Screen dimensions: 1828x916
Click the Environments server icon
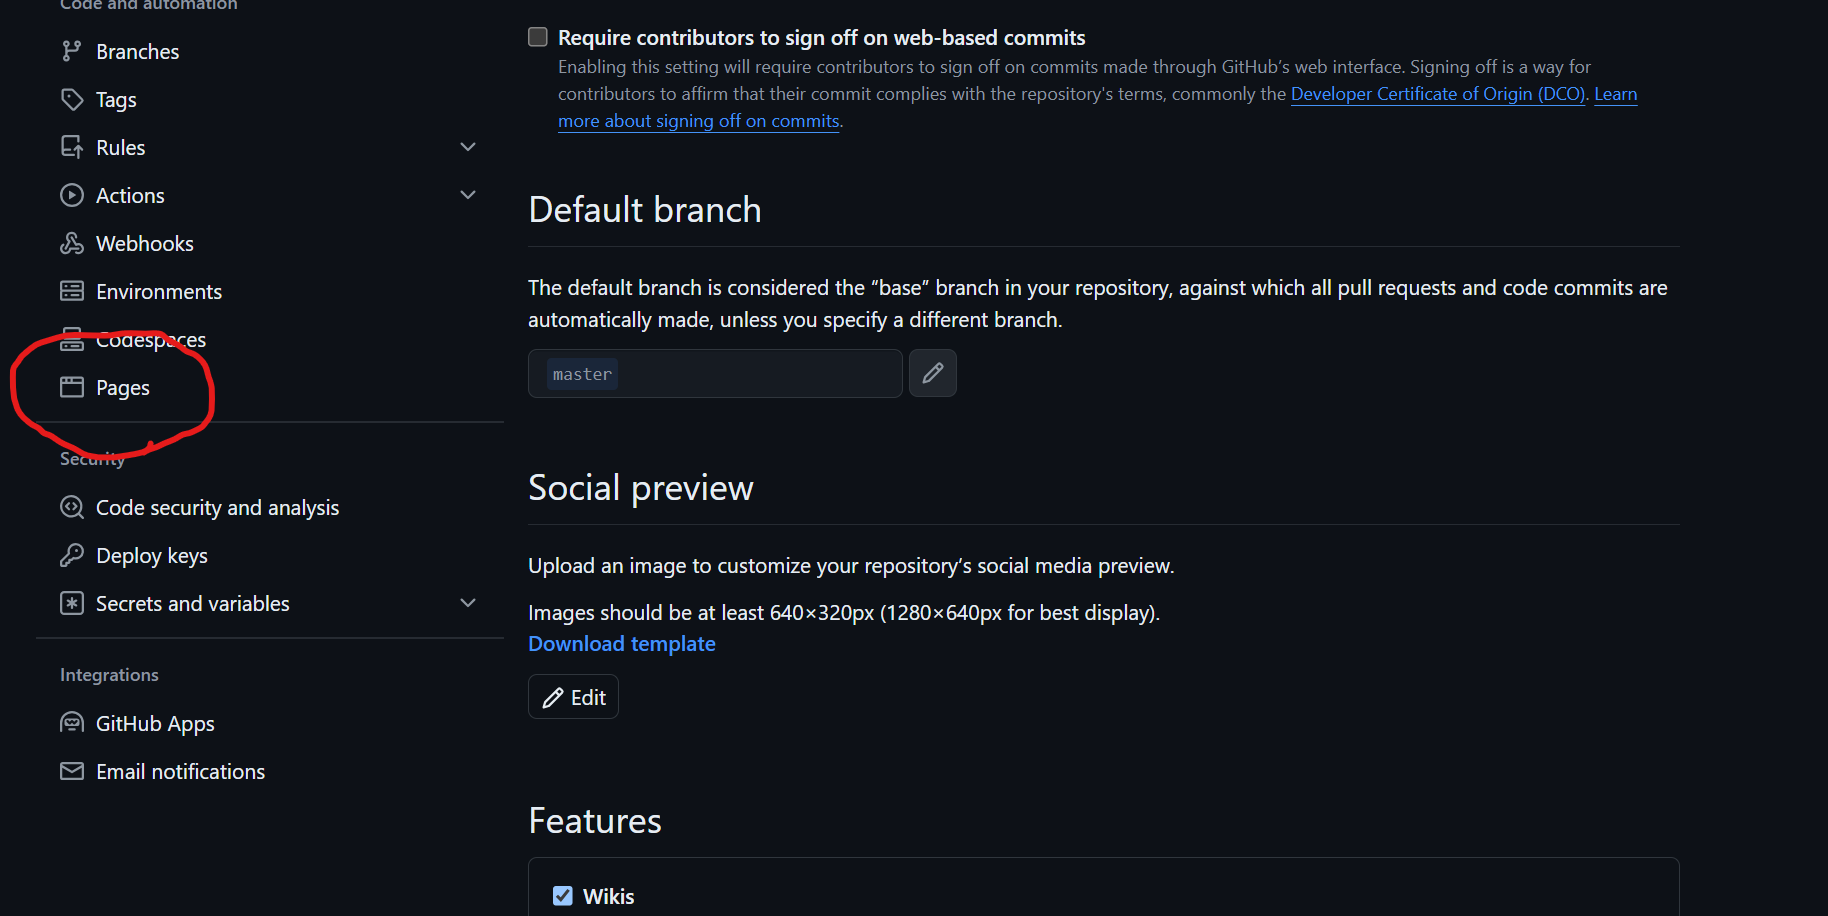[x=71, y=291]
